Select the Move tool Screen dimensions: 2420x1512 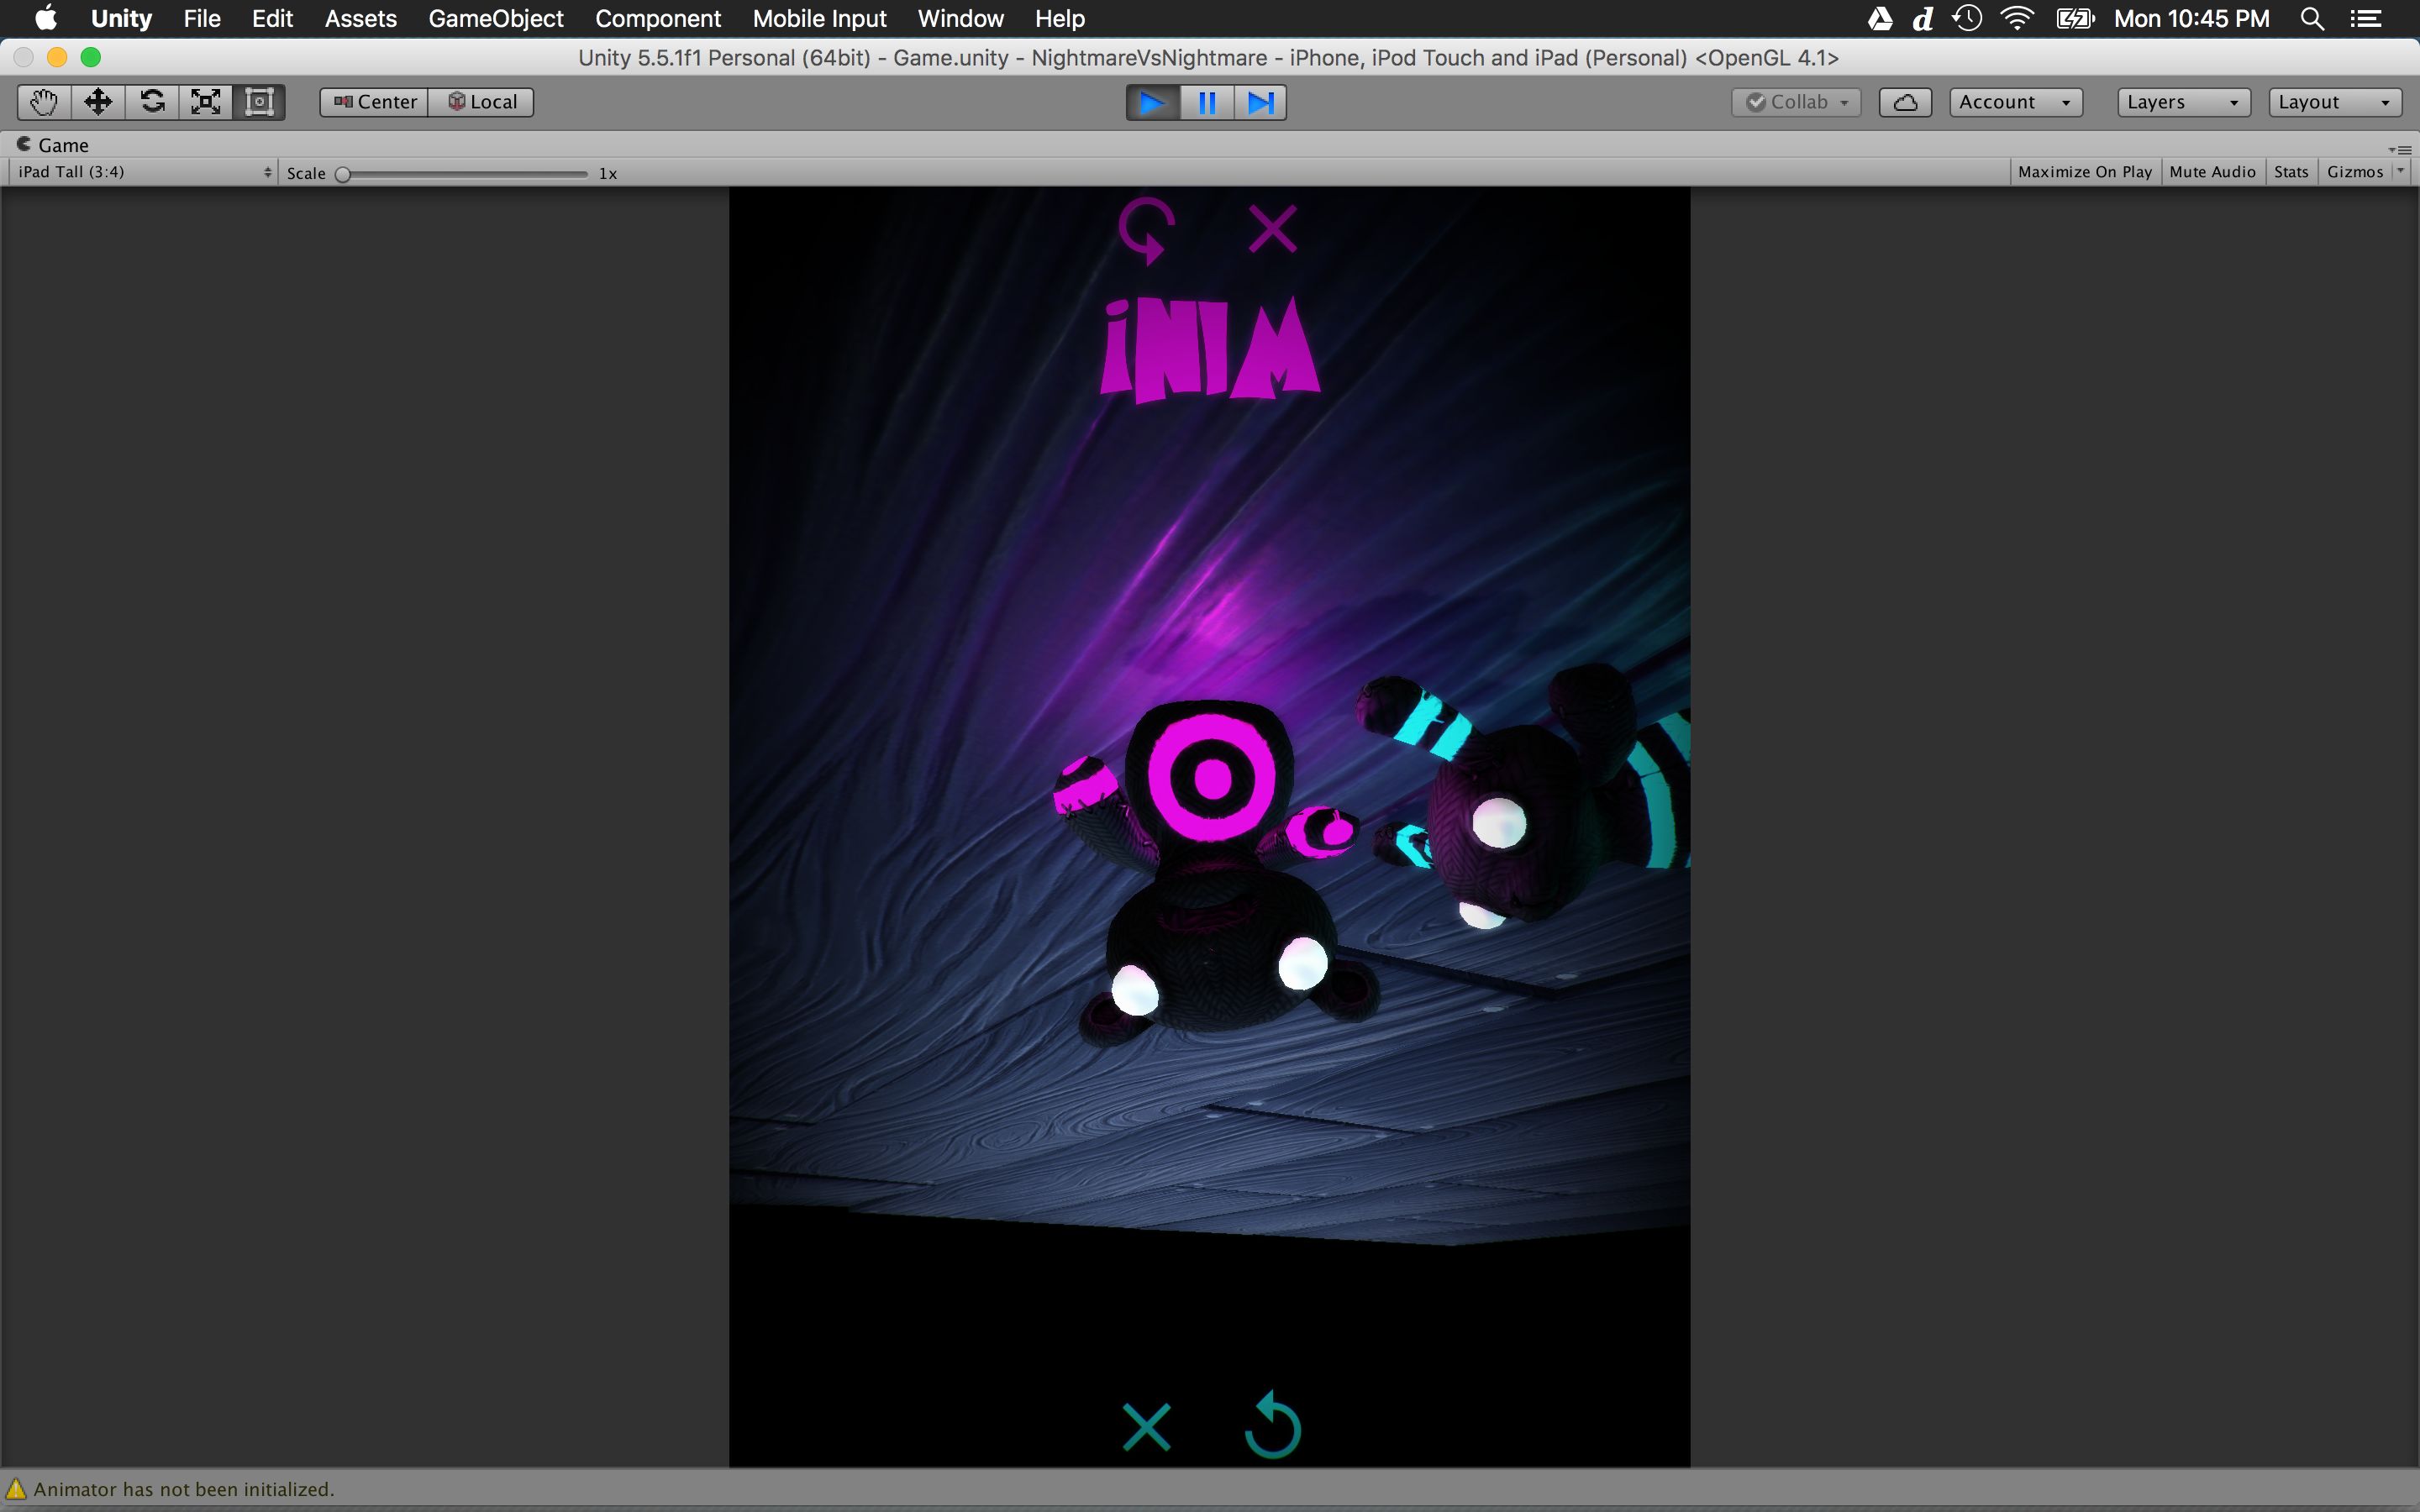pyautogui.click(x=98, y=102)
